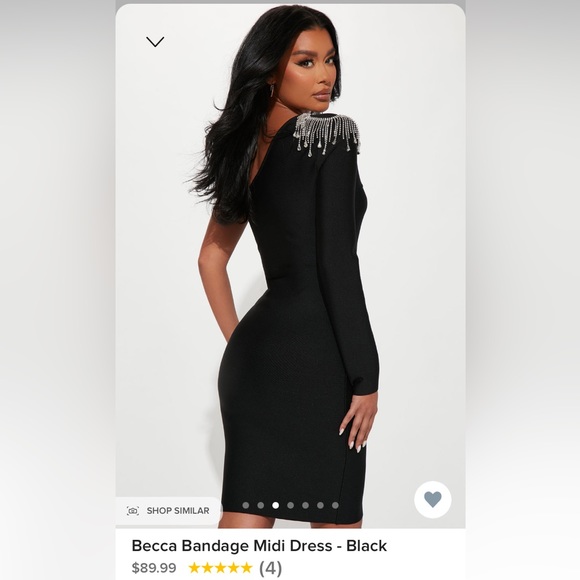Viewport: 580px width, 580px height.
Task: Jump to the last image pagination dot
Action: 335,505
